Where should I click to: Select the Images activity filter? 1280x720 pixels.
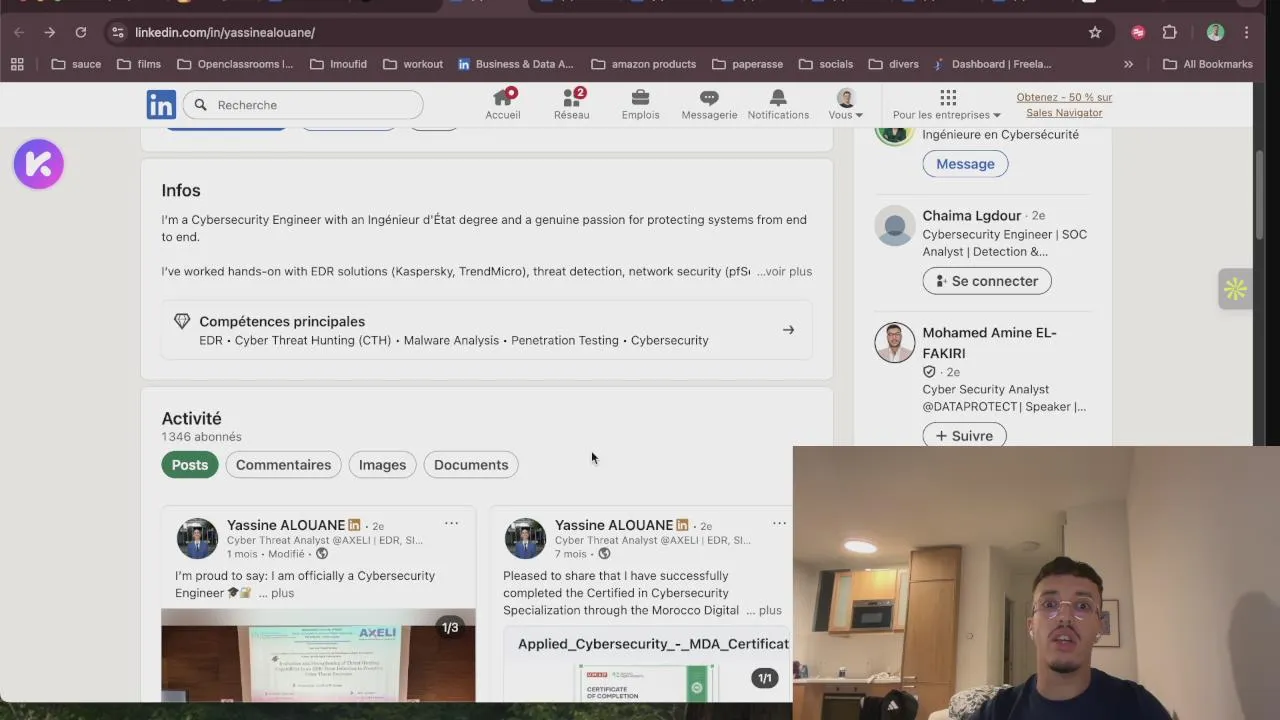pyautogui.click(x=382, y=465)
